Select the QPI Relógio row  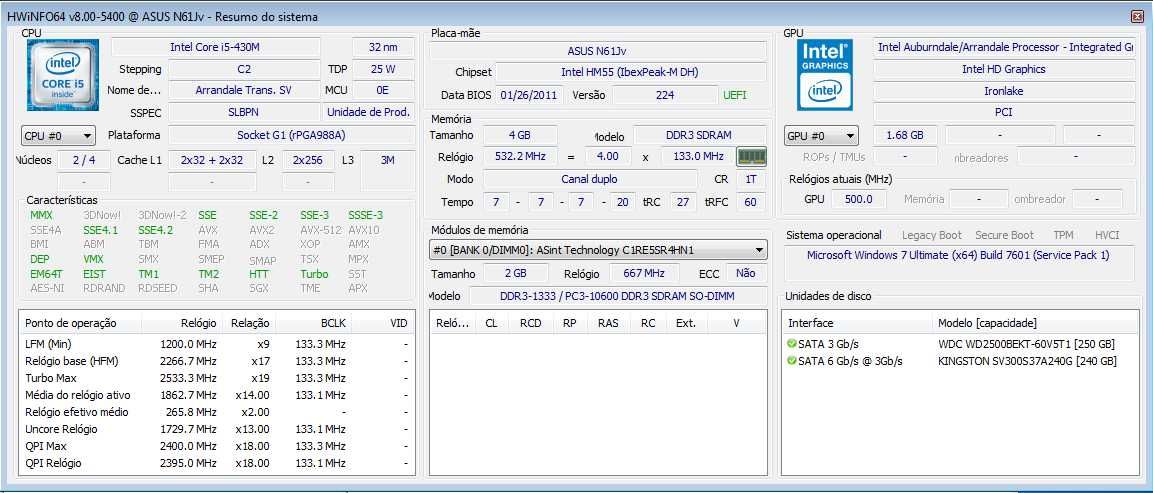(217, 463)
